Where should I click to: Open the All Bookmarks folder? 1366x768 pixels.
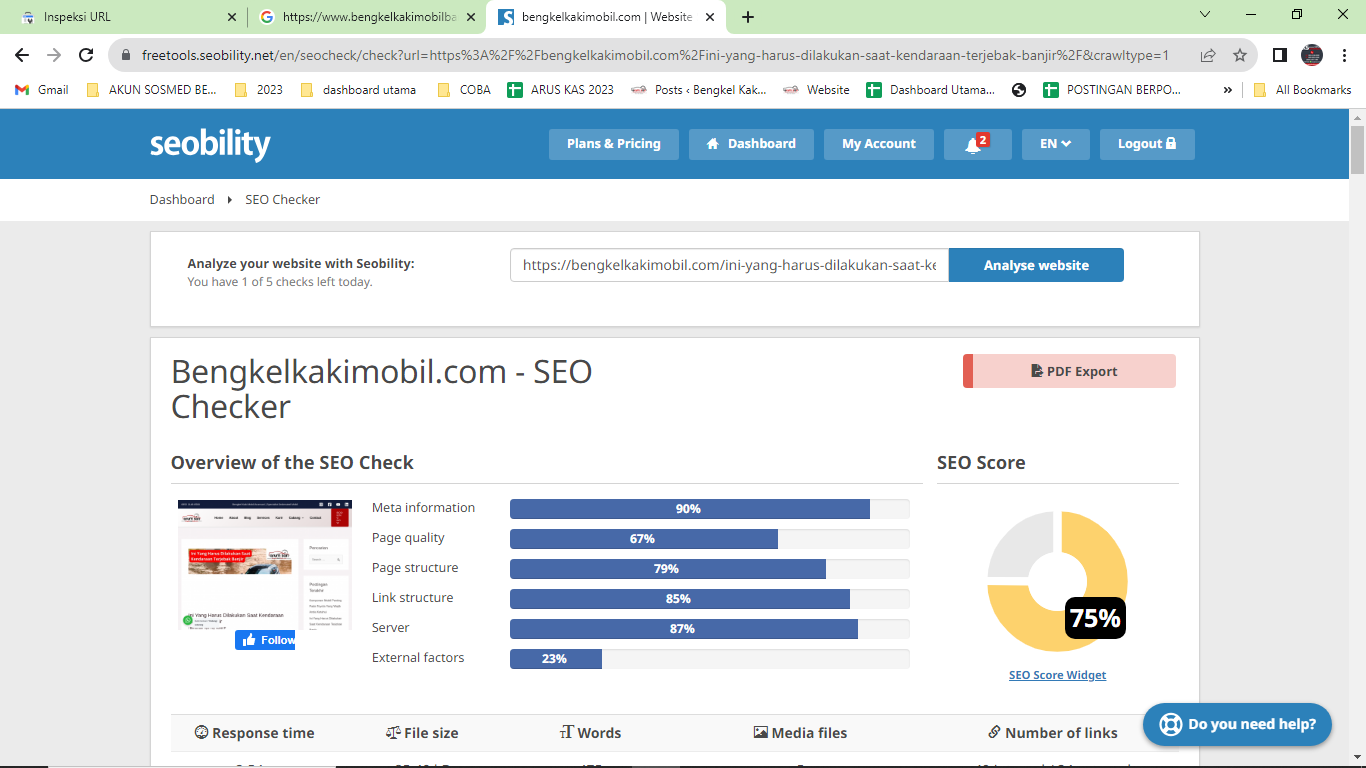[x=1302, y=89]
